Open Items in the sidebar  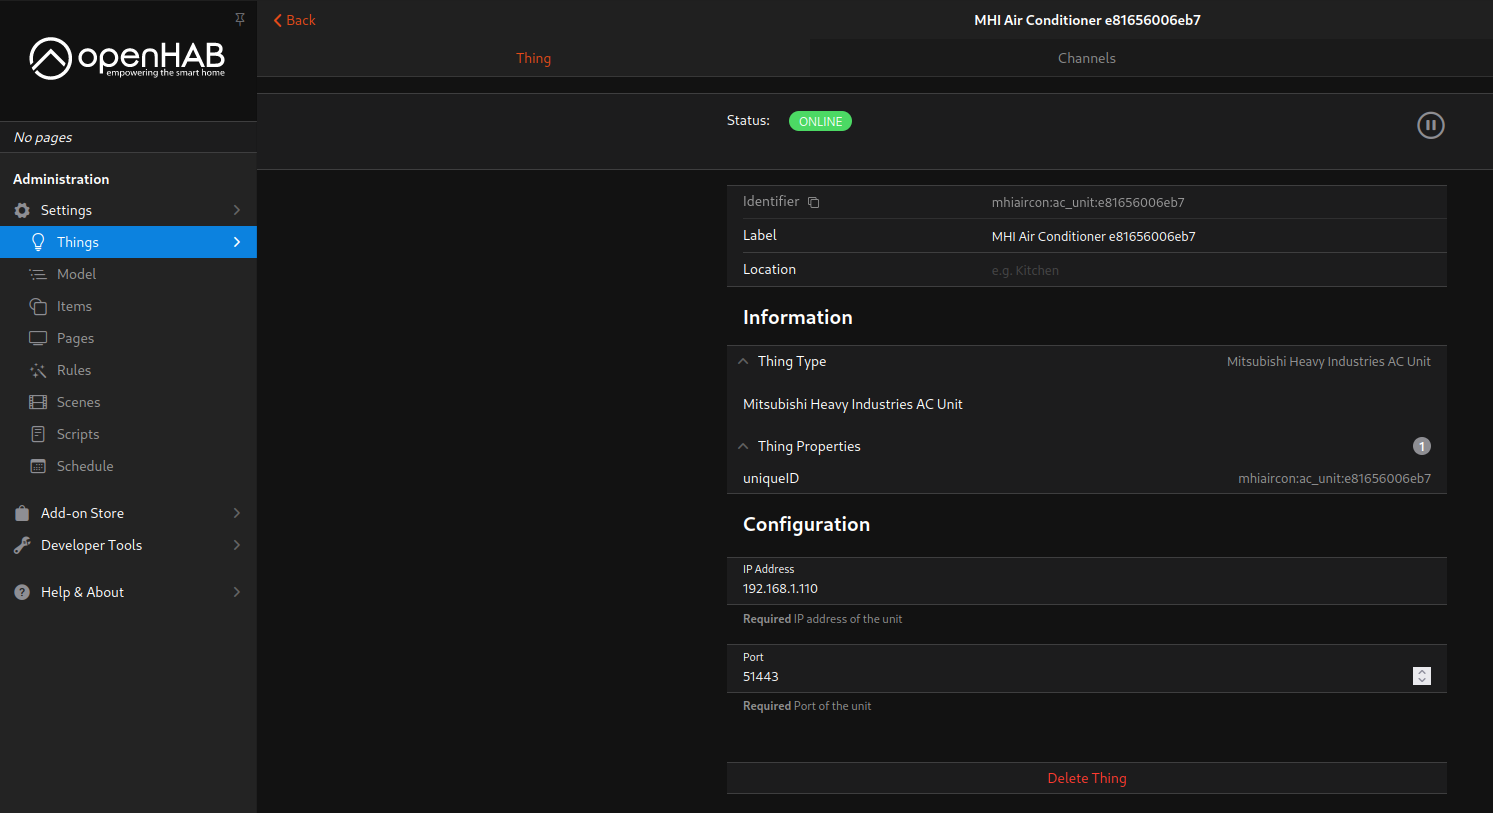74,306
